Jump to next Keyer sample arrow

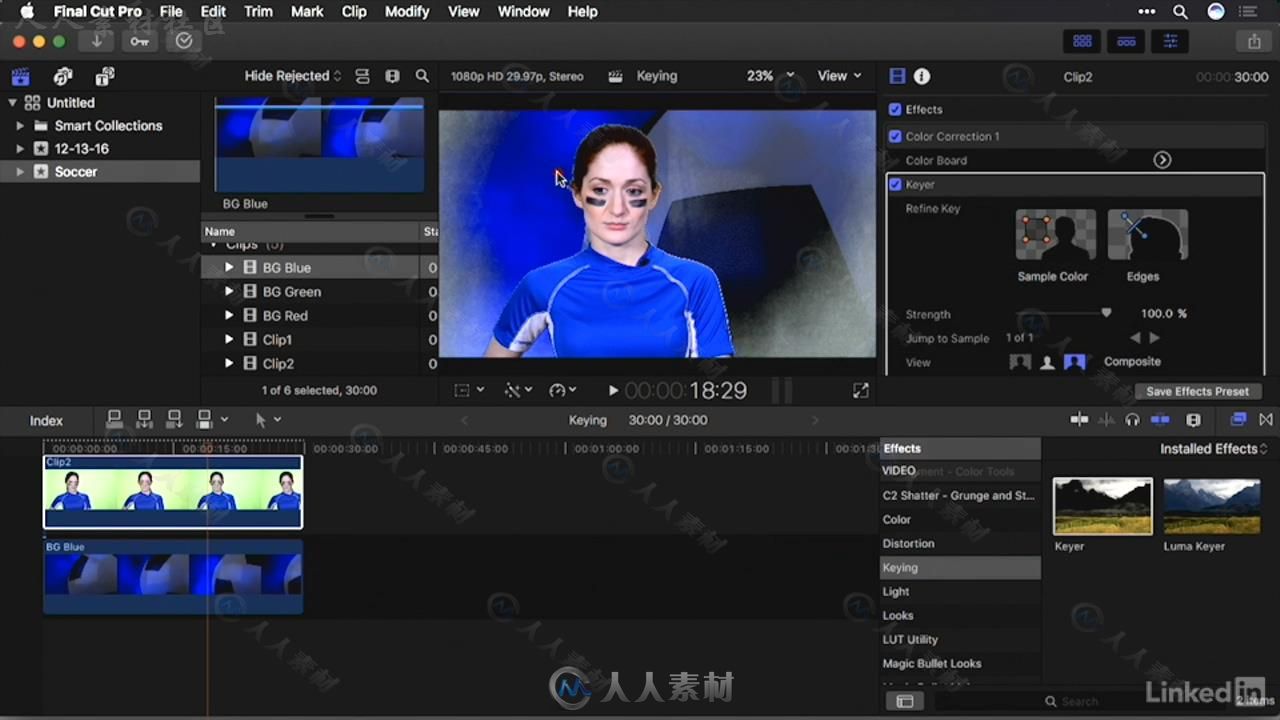pyautogui.click(x=1154, y=338)
